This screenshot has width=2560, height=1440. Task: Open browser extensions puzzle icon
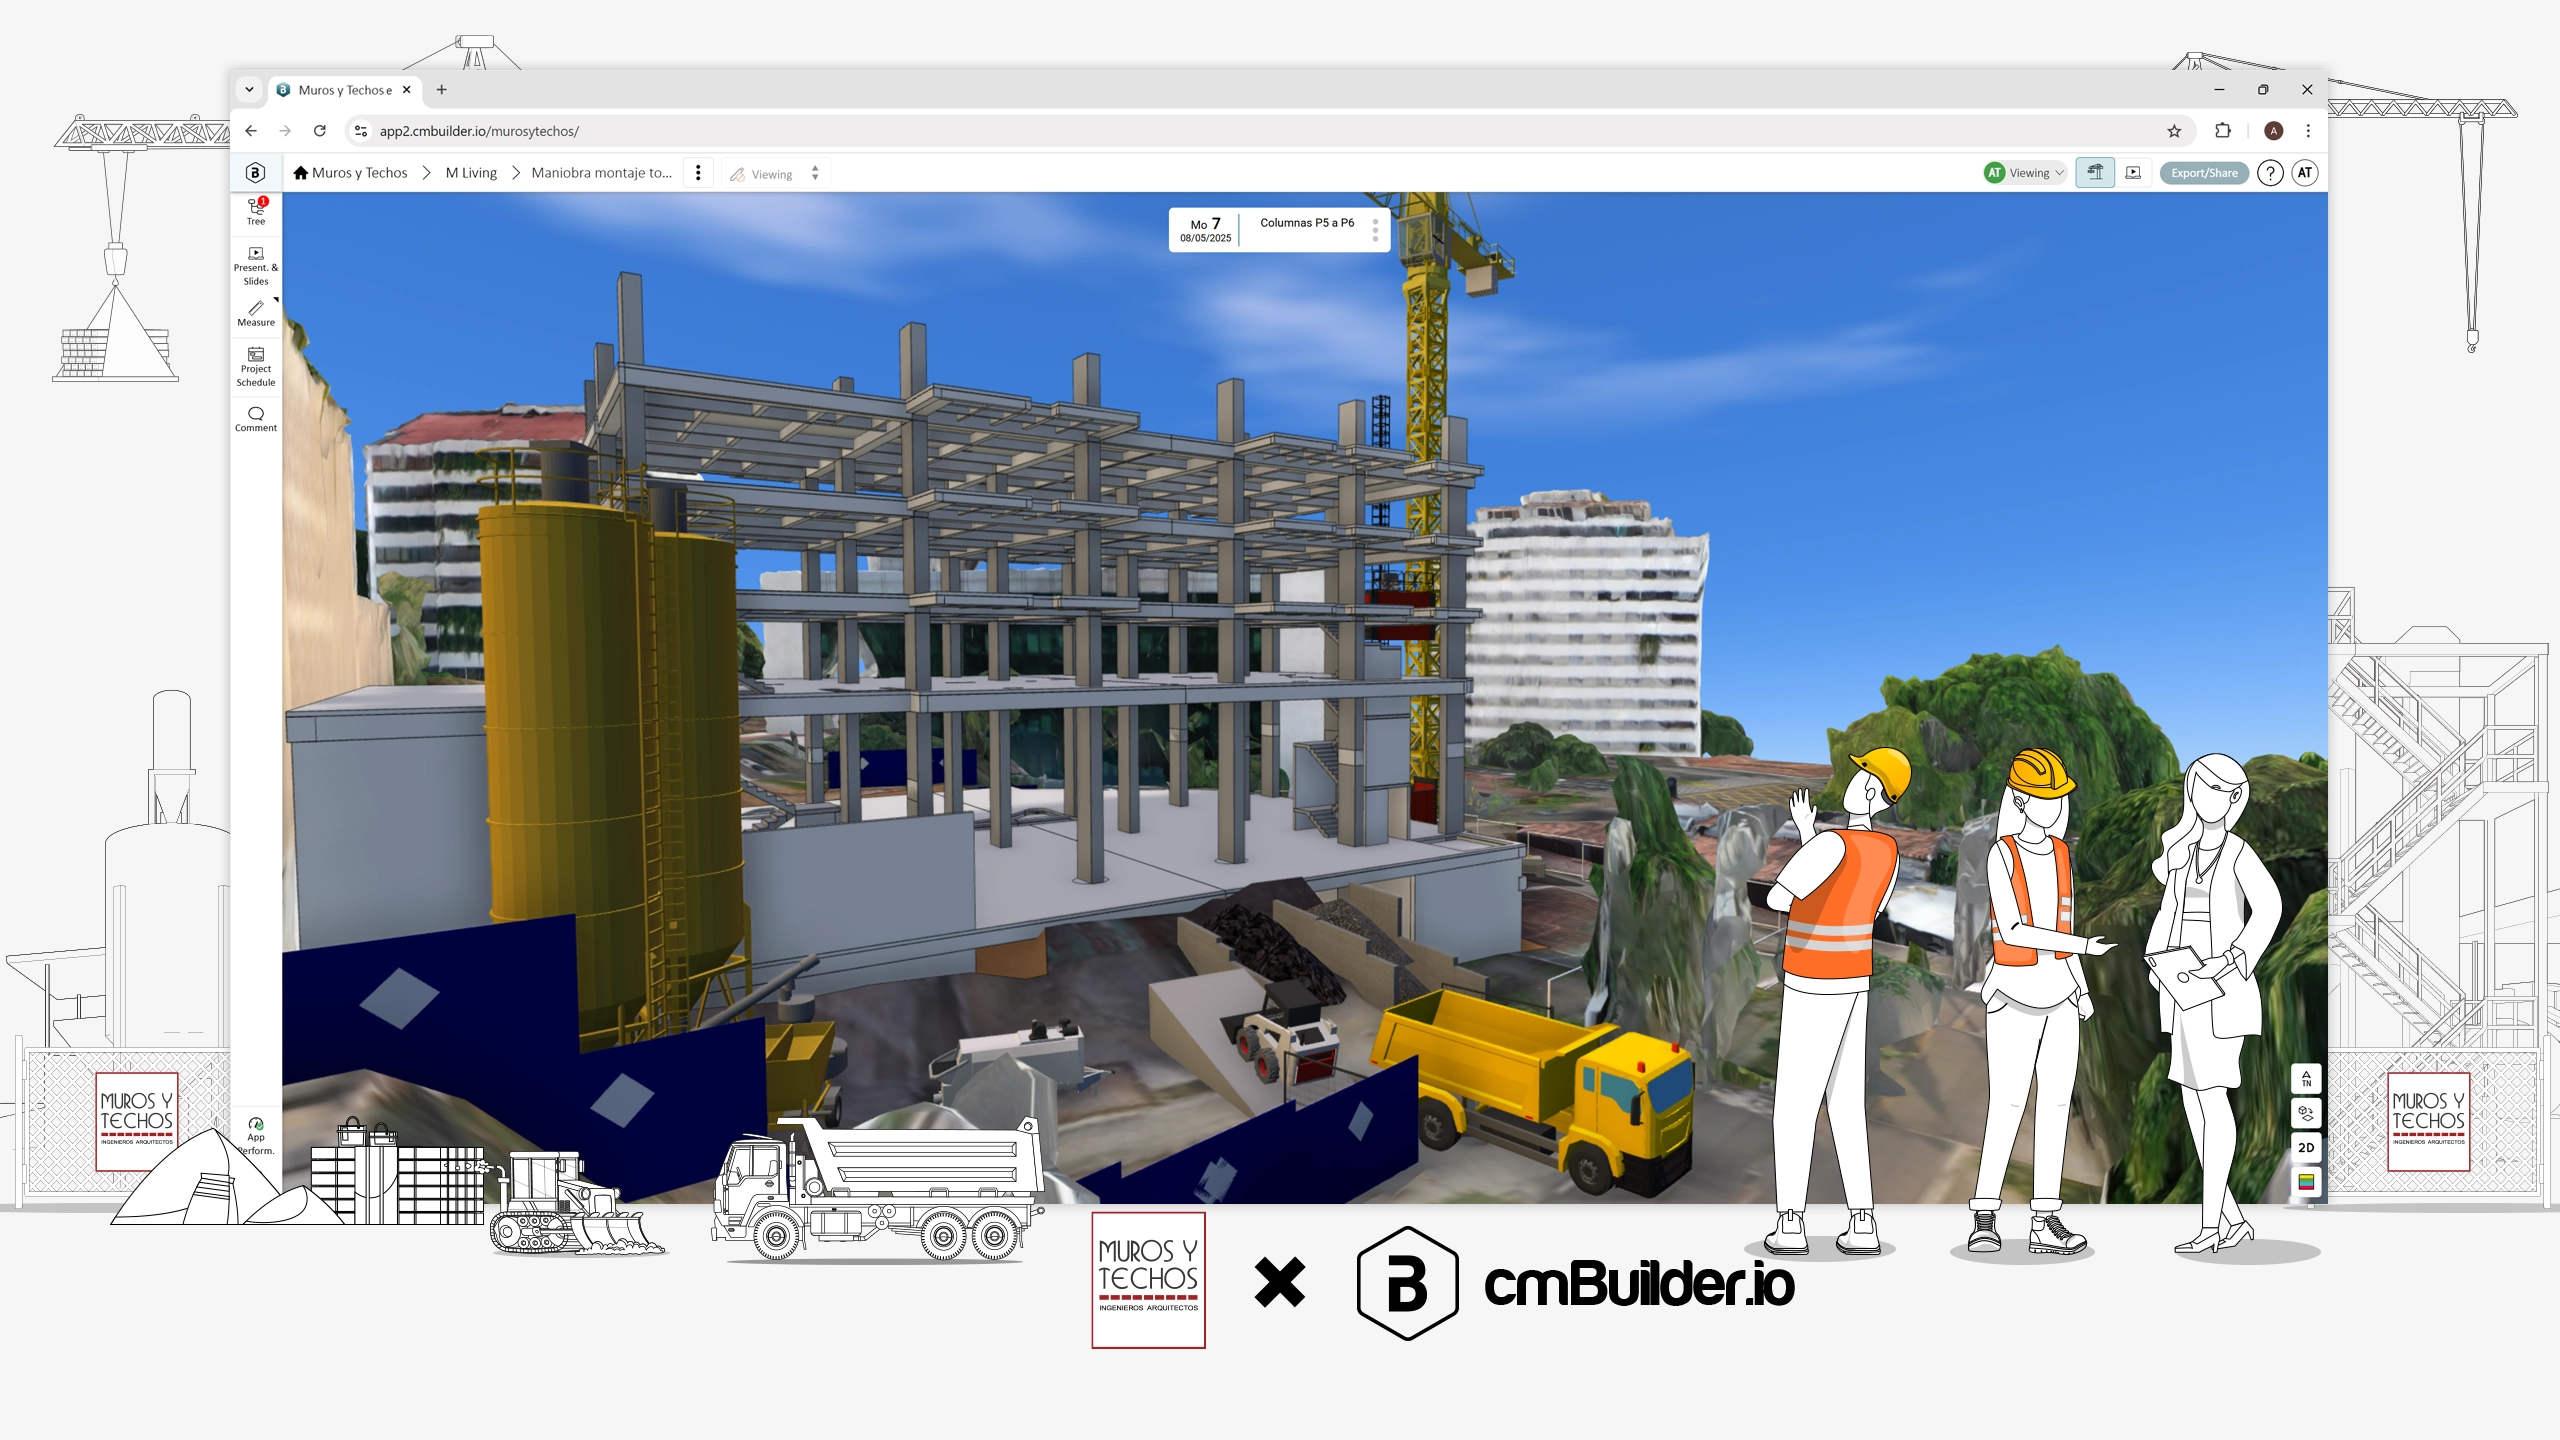pos(2222,131)
